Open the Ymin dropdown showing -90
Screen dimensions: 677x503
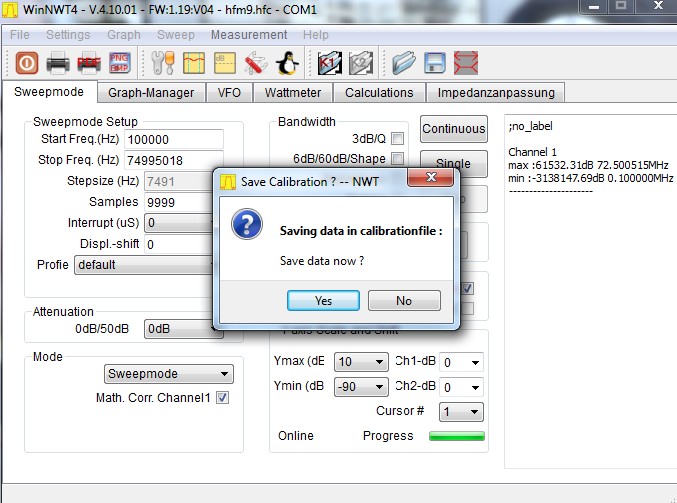(x=361, y=386)
